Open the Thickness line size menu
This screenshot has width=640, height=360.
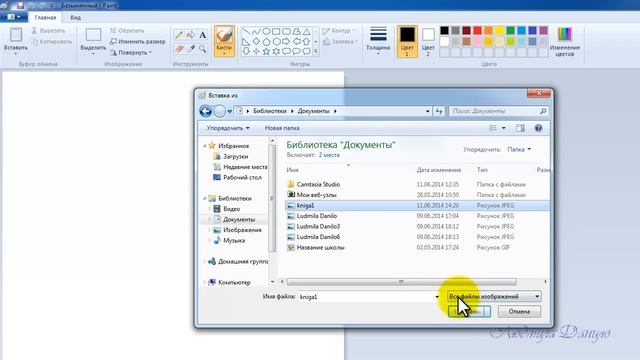pos(378,40)
